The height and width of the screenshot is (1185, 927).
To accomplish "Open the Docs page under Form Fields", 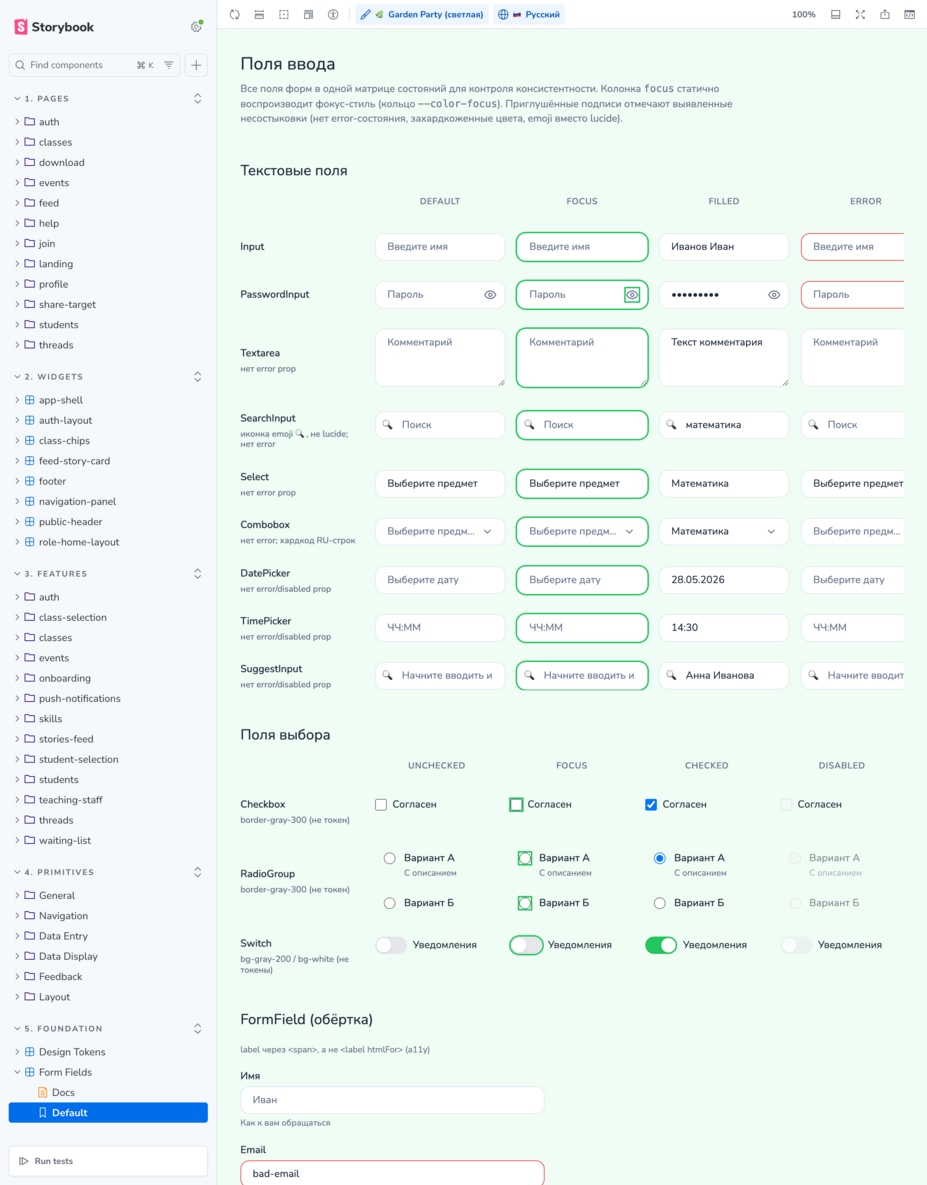I will tap(63, 1092).
